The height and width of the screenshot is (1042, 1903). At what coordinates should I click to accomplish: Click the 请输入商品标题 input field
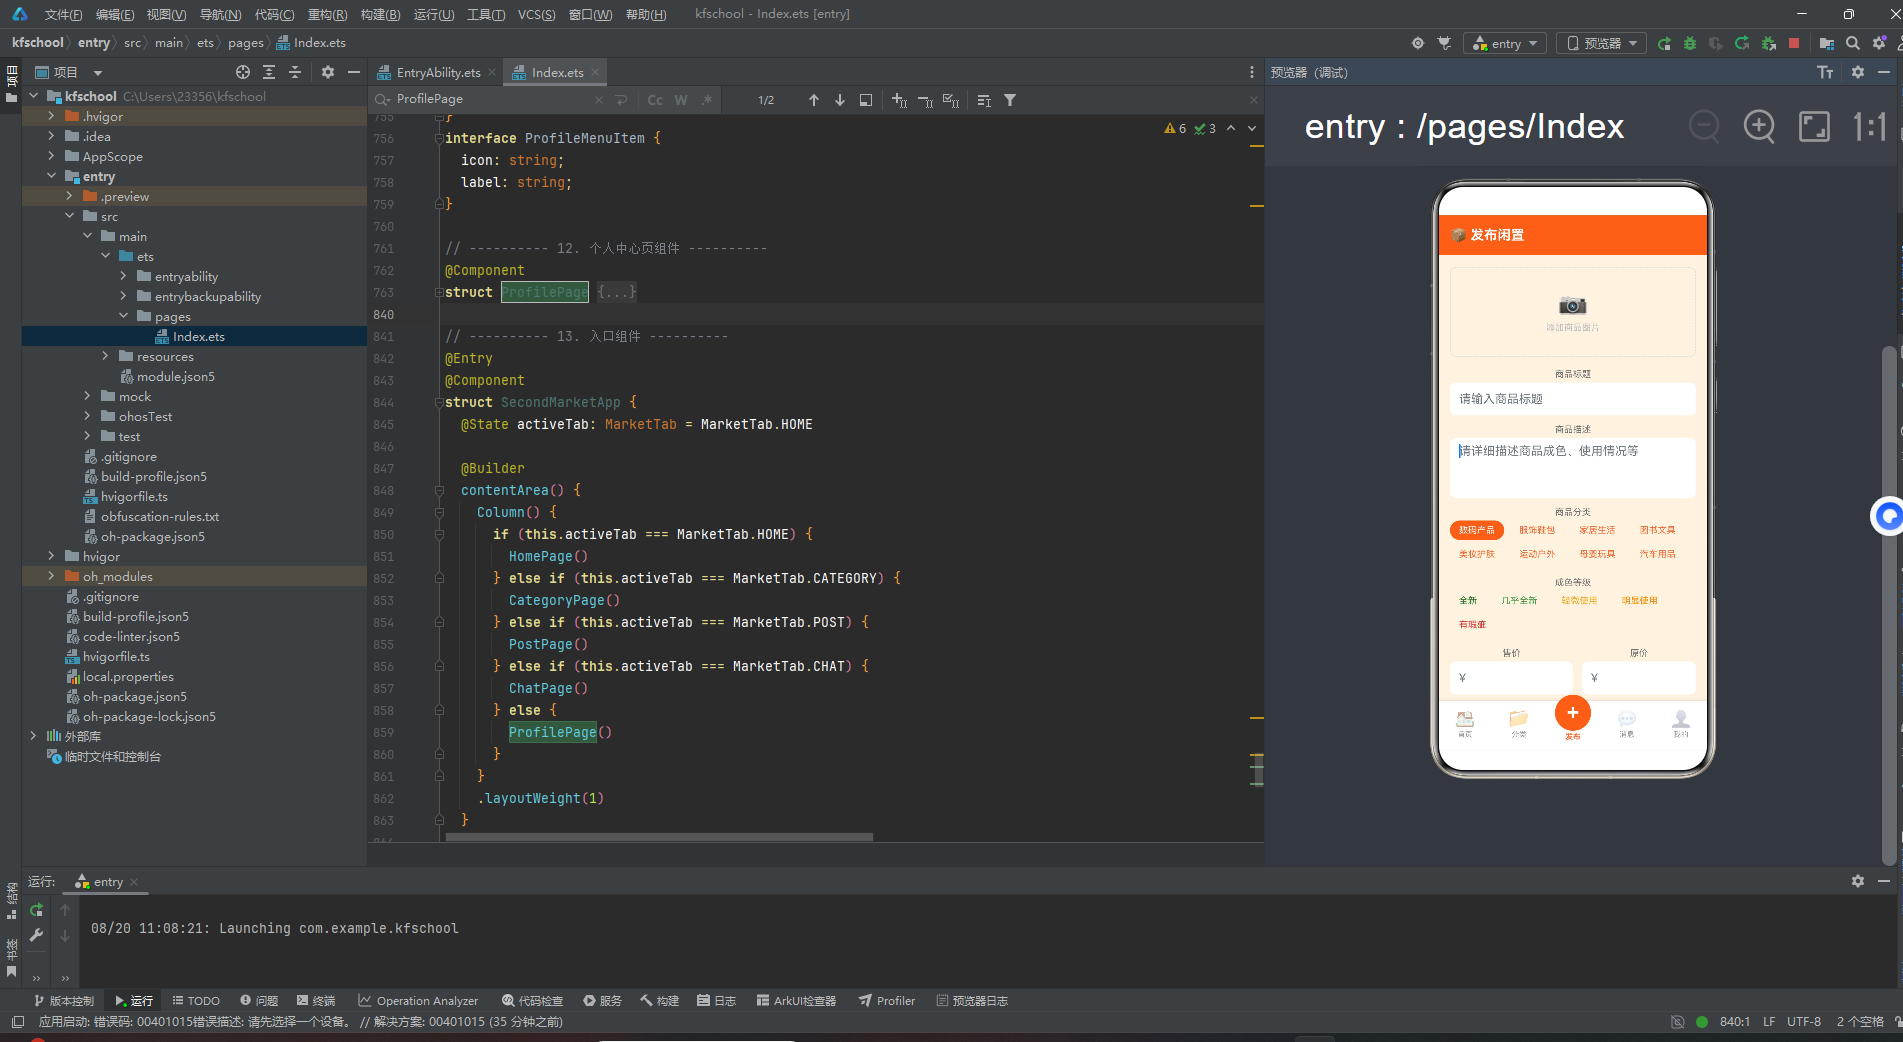[x=1572, y=399]
